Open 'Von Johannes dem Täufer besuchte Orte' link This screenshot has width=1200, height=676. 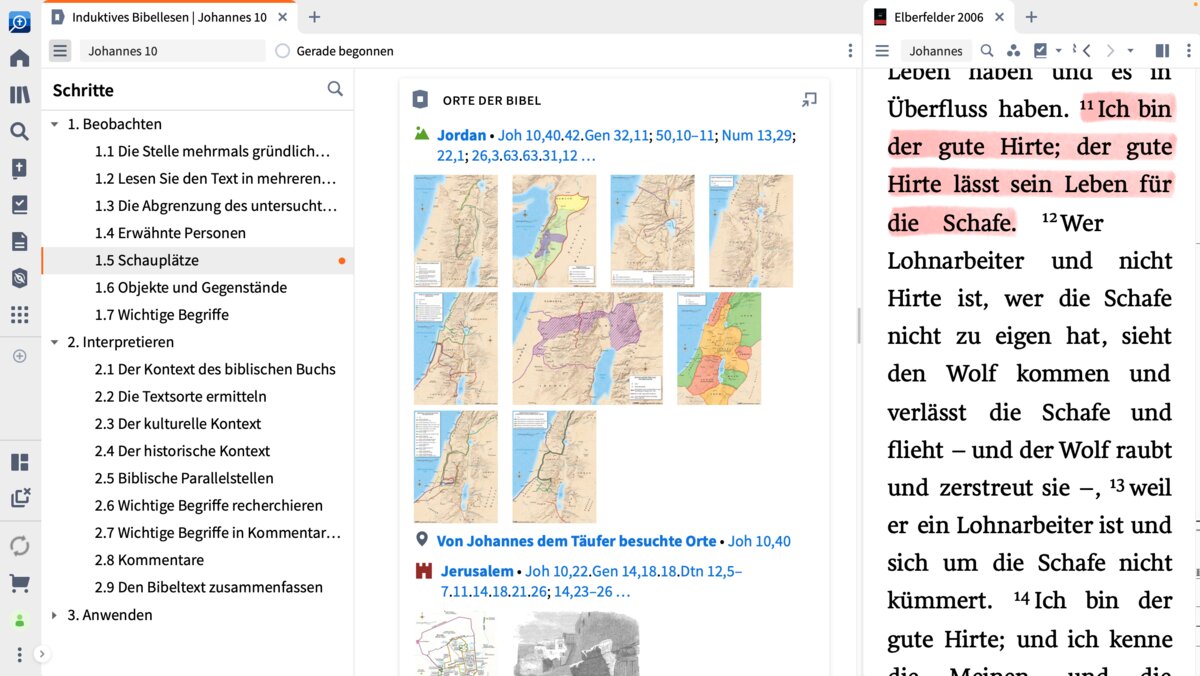(x=576, y=541)
